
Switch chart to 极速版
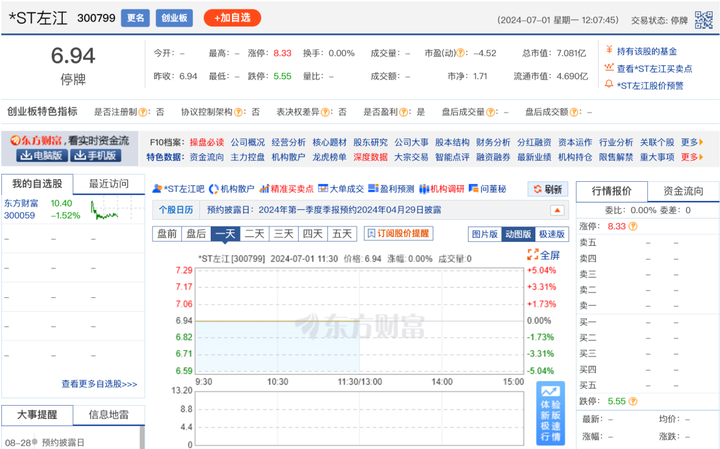(551, 234)
